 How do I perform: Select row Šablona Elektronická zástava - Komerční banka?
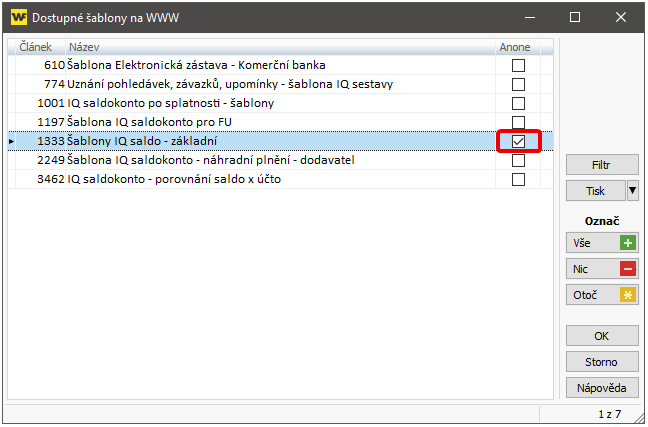[x=280, y=65]
